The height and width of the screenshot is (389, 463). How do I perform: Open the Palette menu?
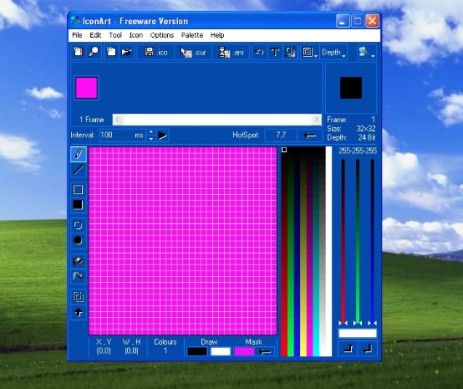pyautogui.click(x=192, y=35)
